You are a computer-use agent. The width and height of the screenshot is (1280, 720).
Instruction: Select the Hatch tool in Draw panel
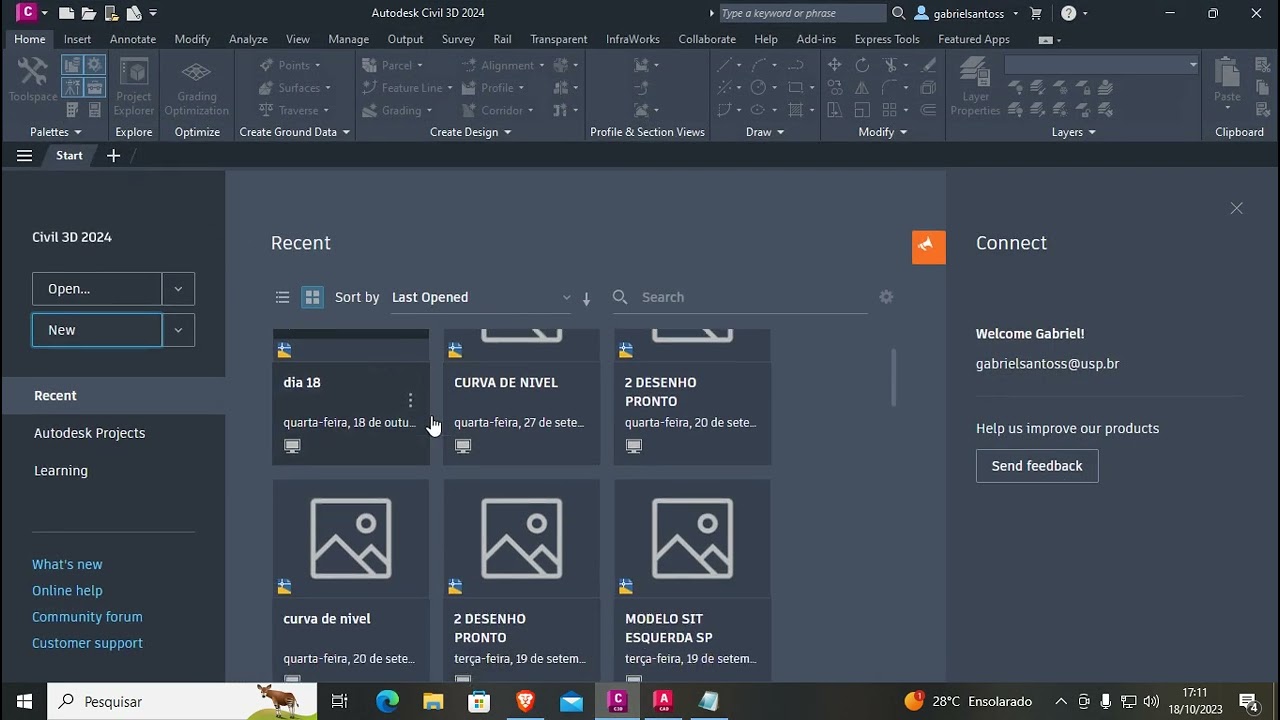click(x=796, y=110)
